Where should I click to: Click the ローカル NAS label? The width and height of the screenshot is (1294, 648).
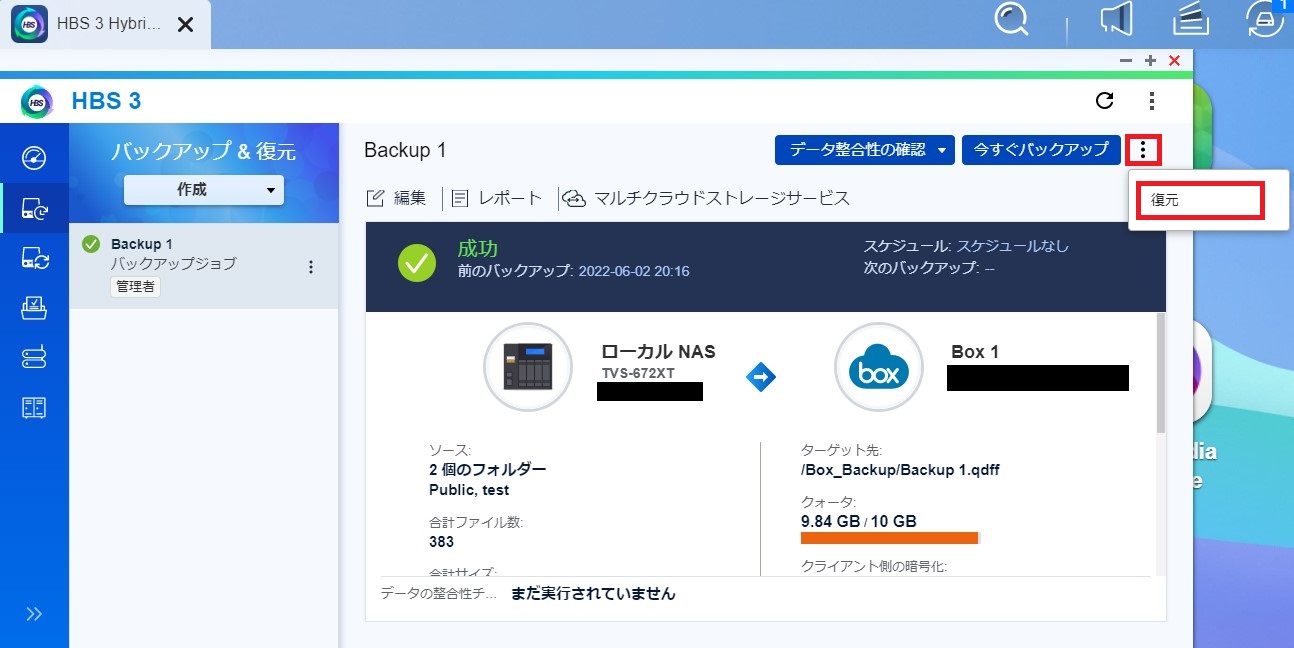point(658,352)
